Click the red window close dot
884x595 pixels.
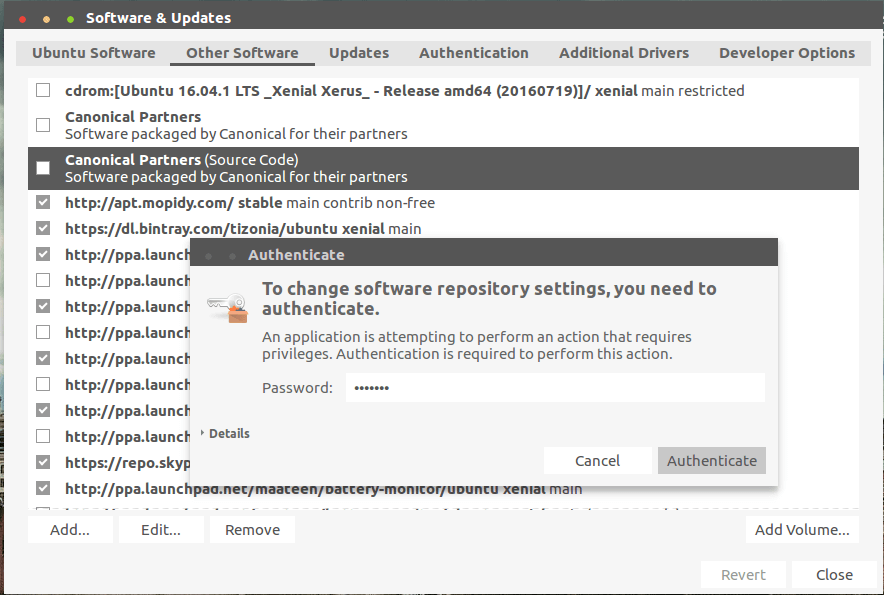click(x=23, y=19)
